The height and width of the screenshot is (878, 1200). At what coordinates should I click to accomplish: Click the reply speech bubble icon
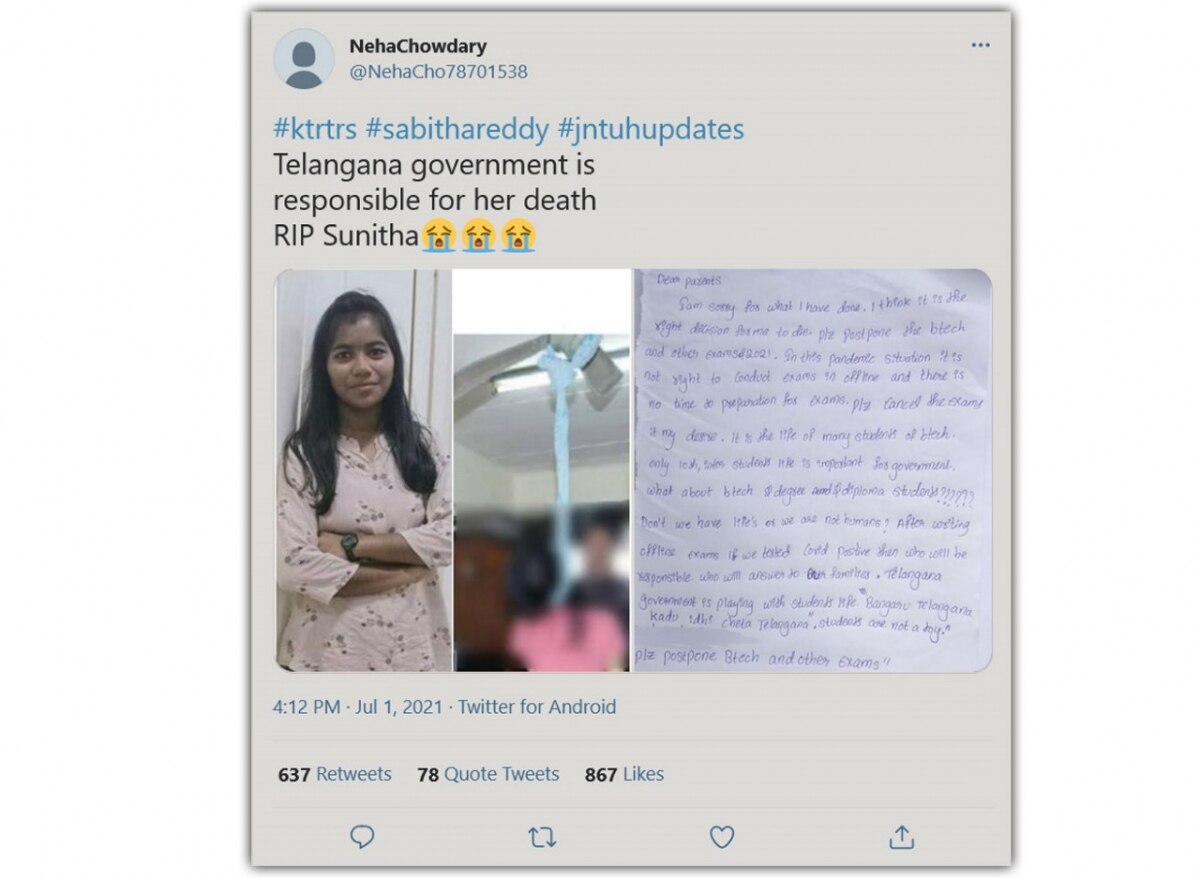tap(362, 837)
